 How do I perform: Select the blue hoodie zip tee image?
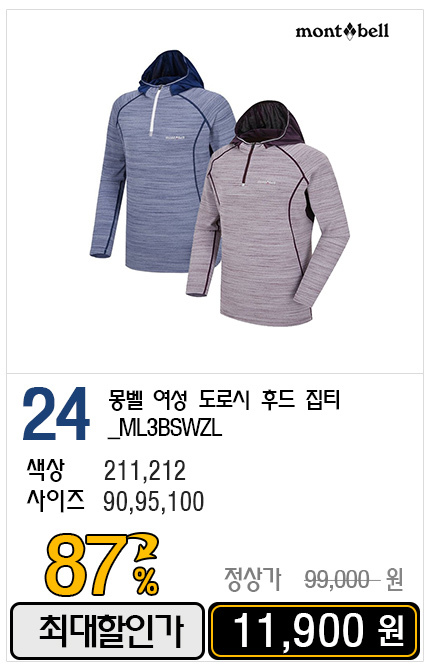tap(162, 162)
